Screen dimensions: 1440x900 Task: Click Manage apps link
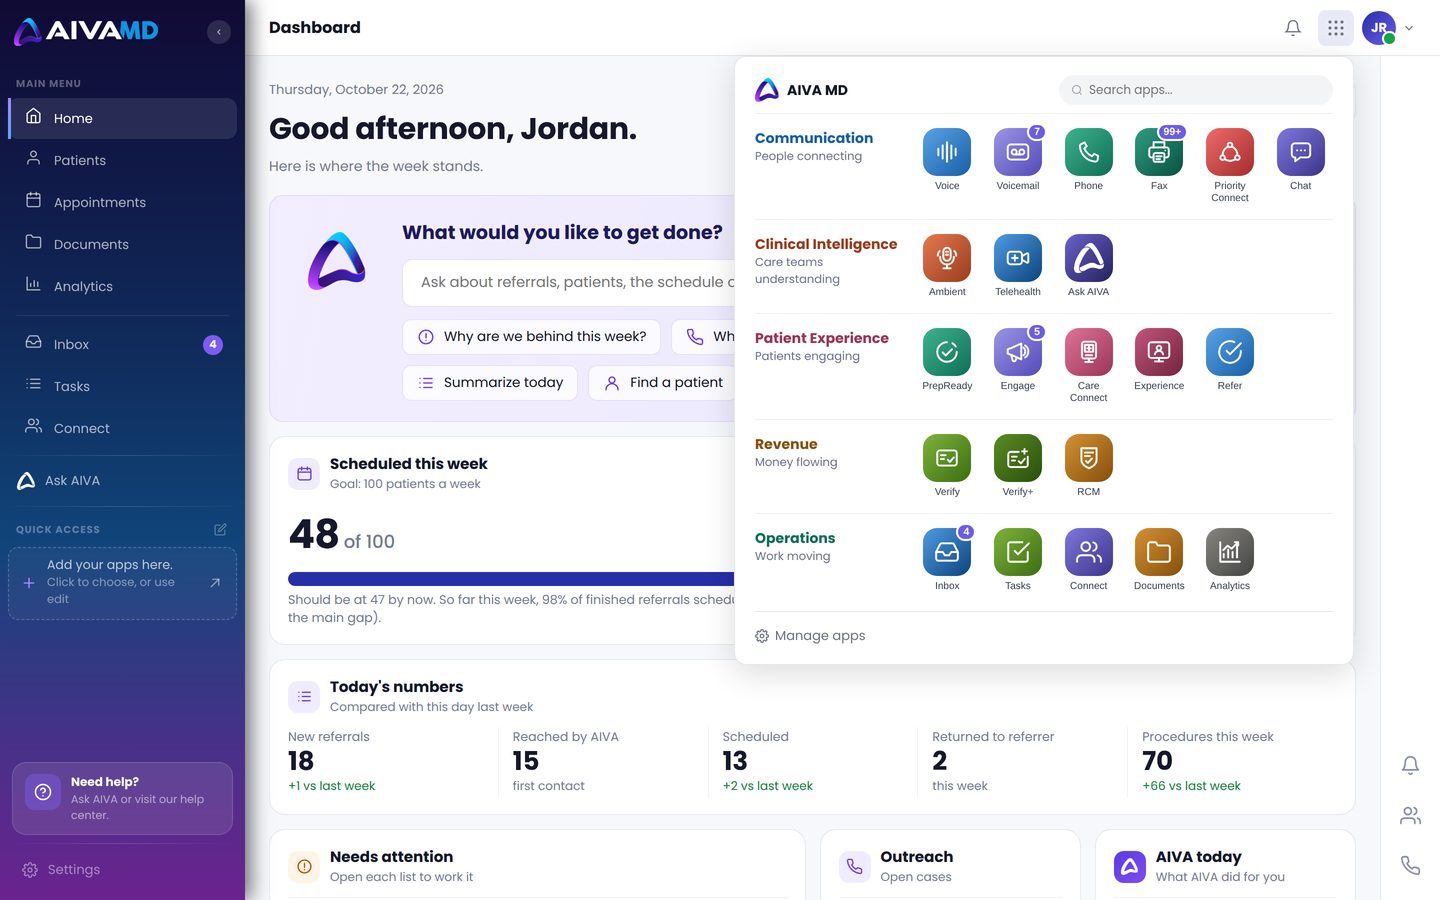810,636
